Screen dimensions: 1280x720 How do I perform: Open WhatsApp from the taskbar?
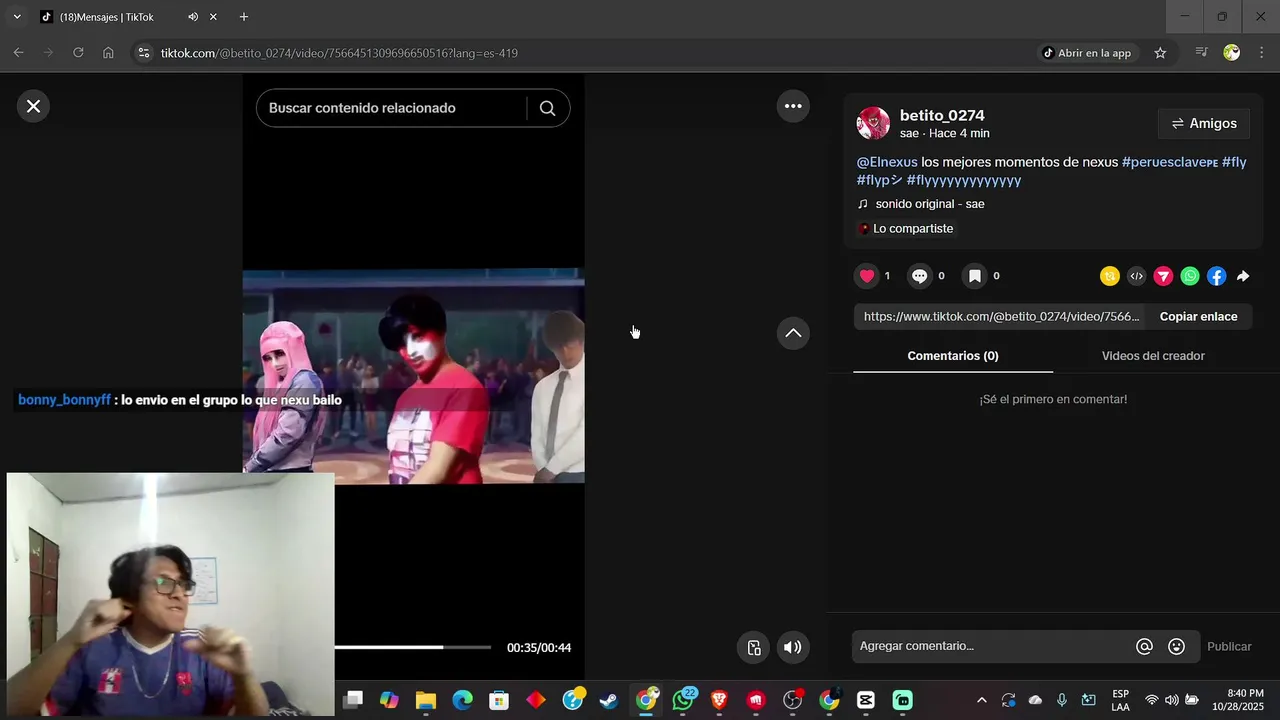click(683, 700)
